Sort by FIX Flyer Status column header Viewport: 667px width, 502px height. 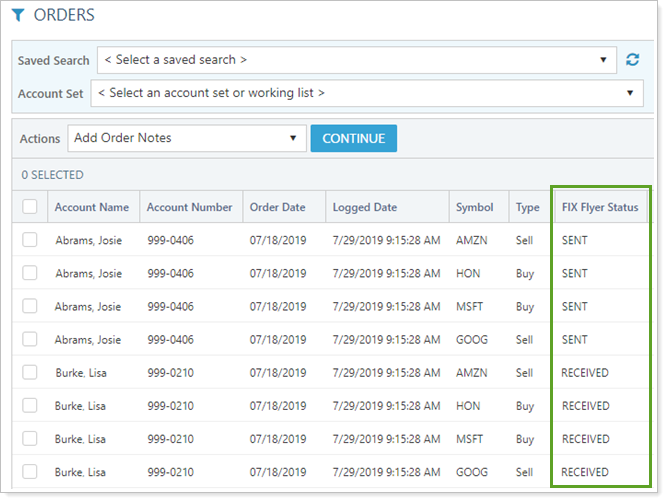[600, 207]
